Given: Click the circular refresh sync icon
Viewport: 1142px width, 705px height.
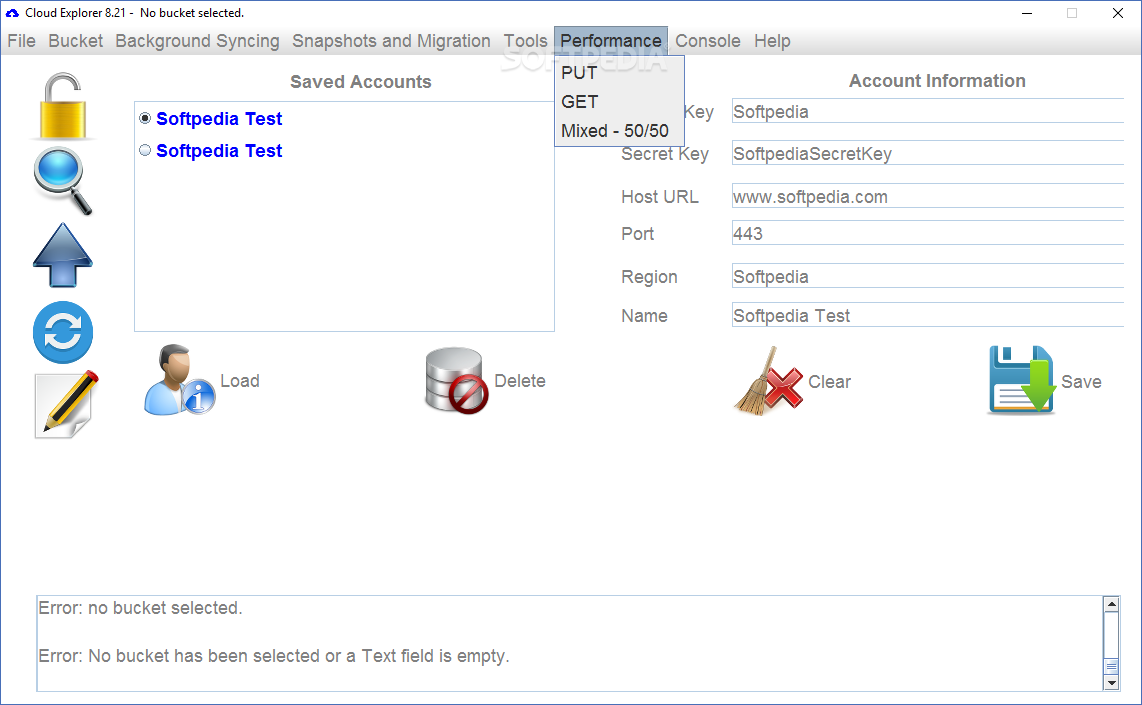Looking at the screenshot, I should pyautogui.click(x=63, y=332).
